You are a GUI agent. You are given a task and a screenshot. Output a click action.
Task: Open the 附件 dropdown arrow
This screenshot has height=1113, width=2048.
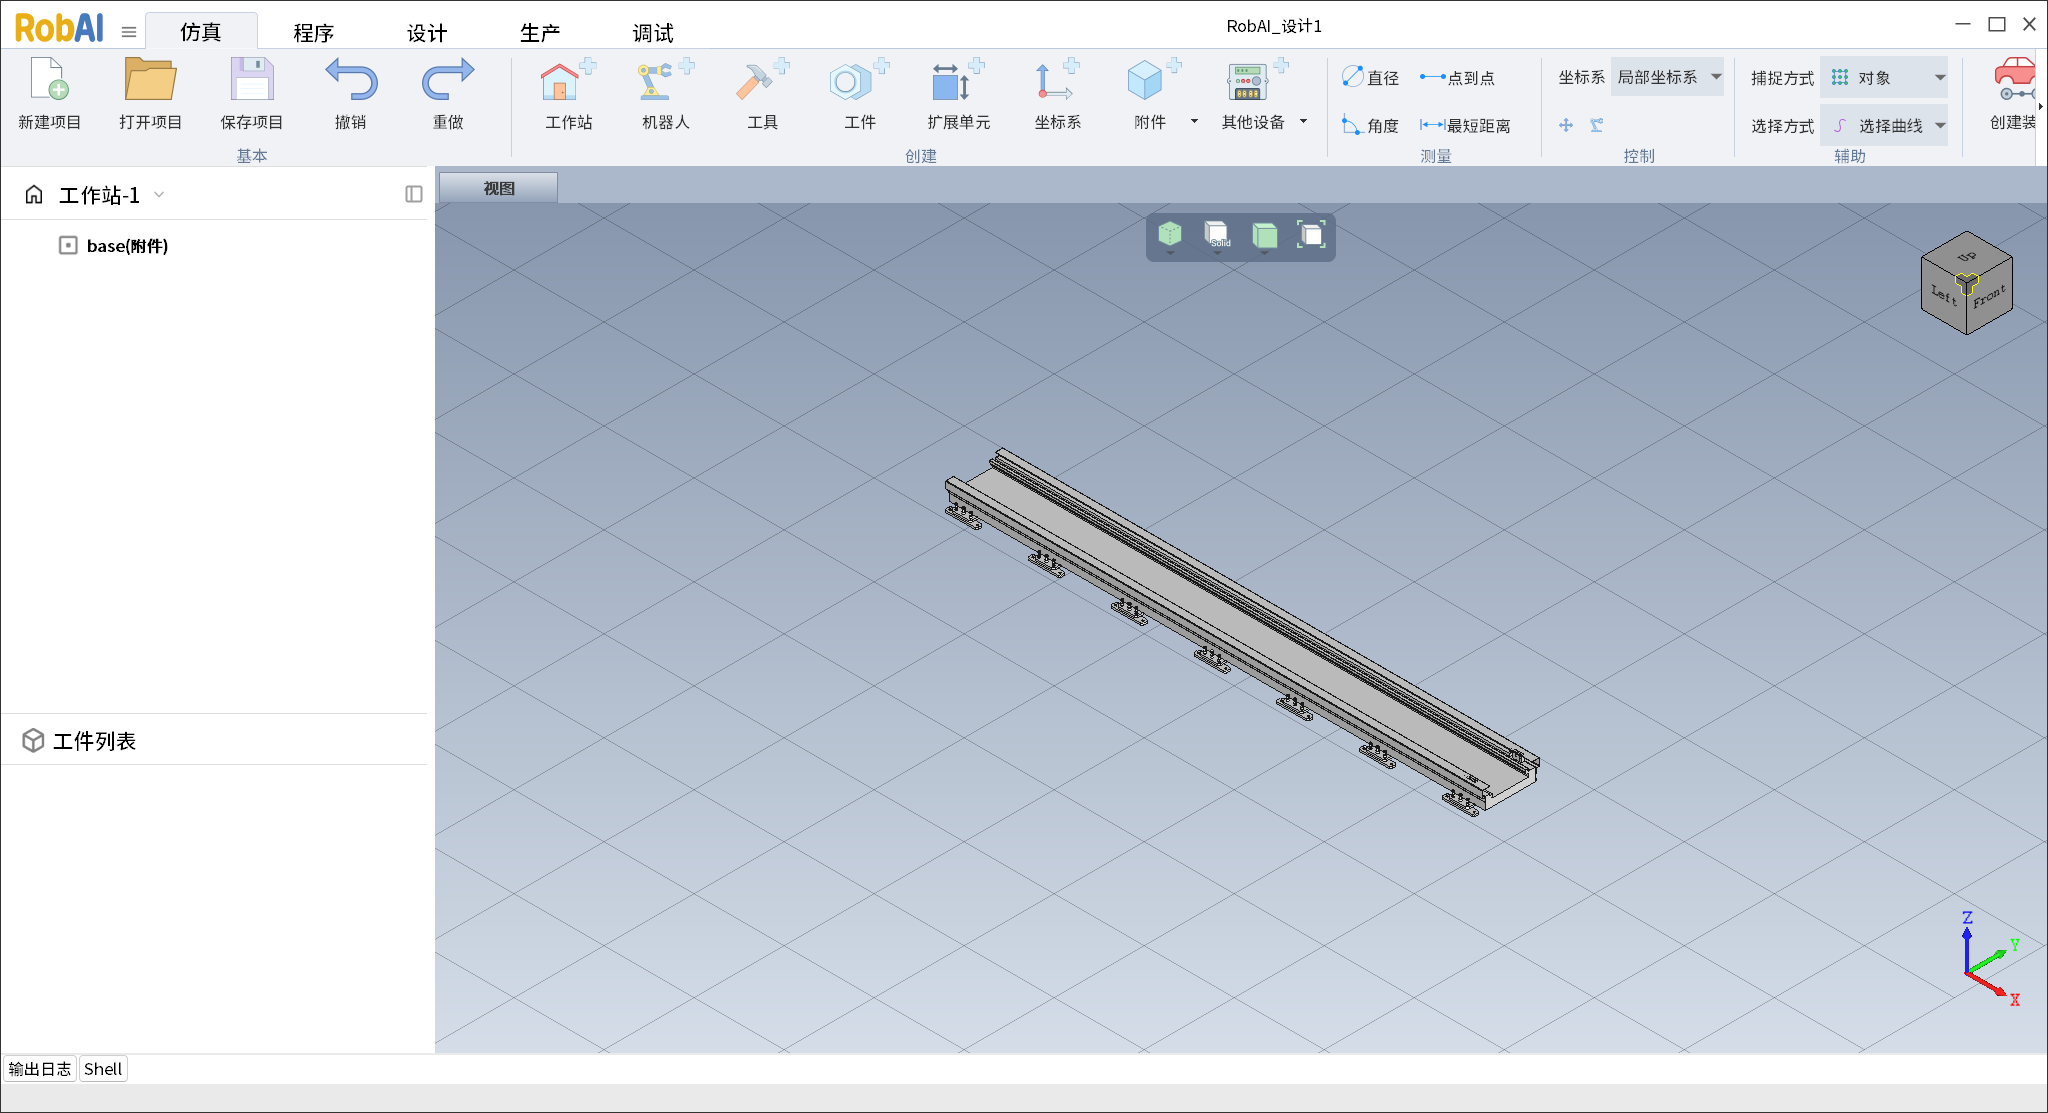pyautogui.click(x=1194, y=121)
